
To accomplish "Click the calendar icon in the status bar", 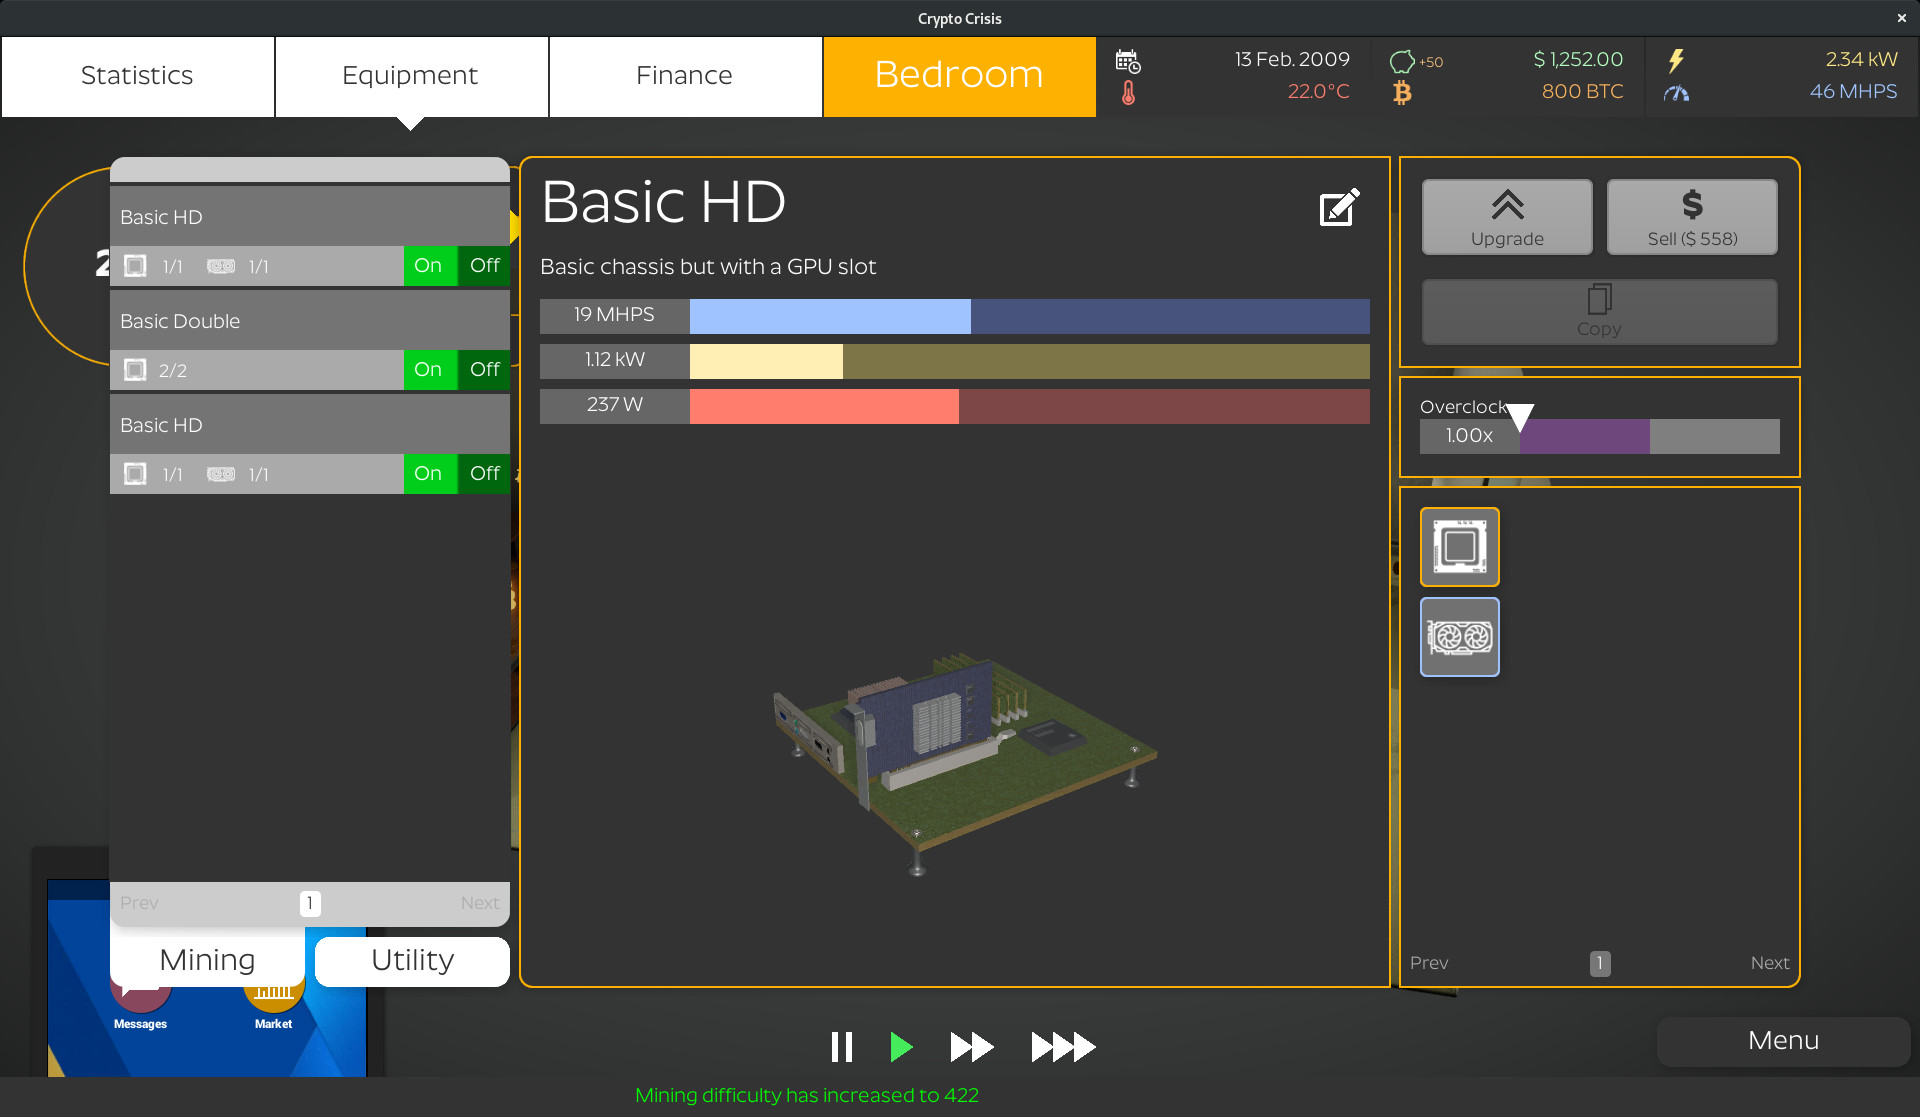I will [1129, 60].
